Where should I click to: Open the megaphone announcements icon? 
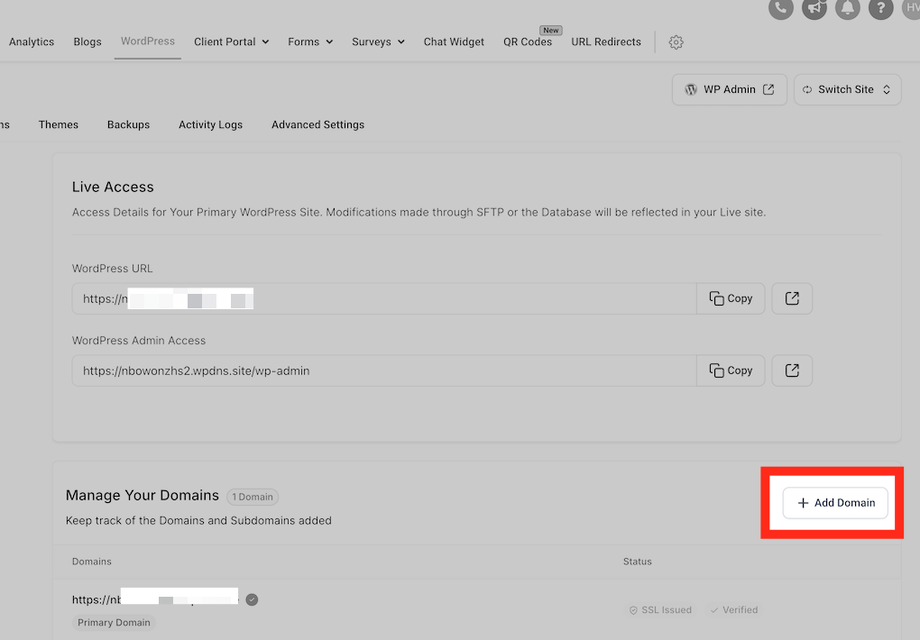[x=814, y=8]
